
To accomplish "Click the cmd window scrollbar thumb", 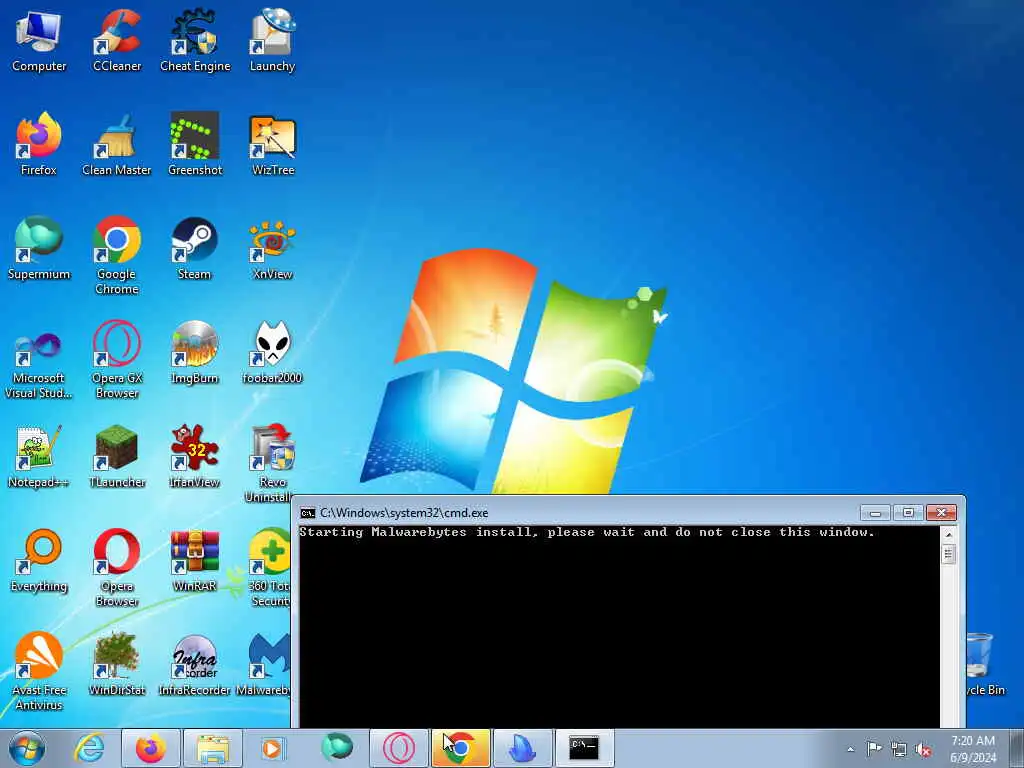I will [x=949, y=554].
